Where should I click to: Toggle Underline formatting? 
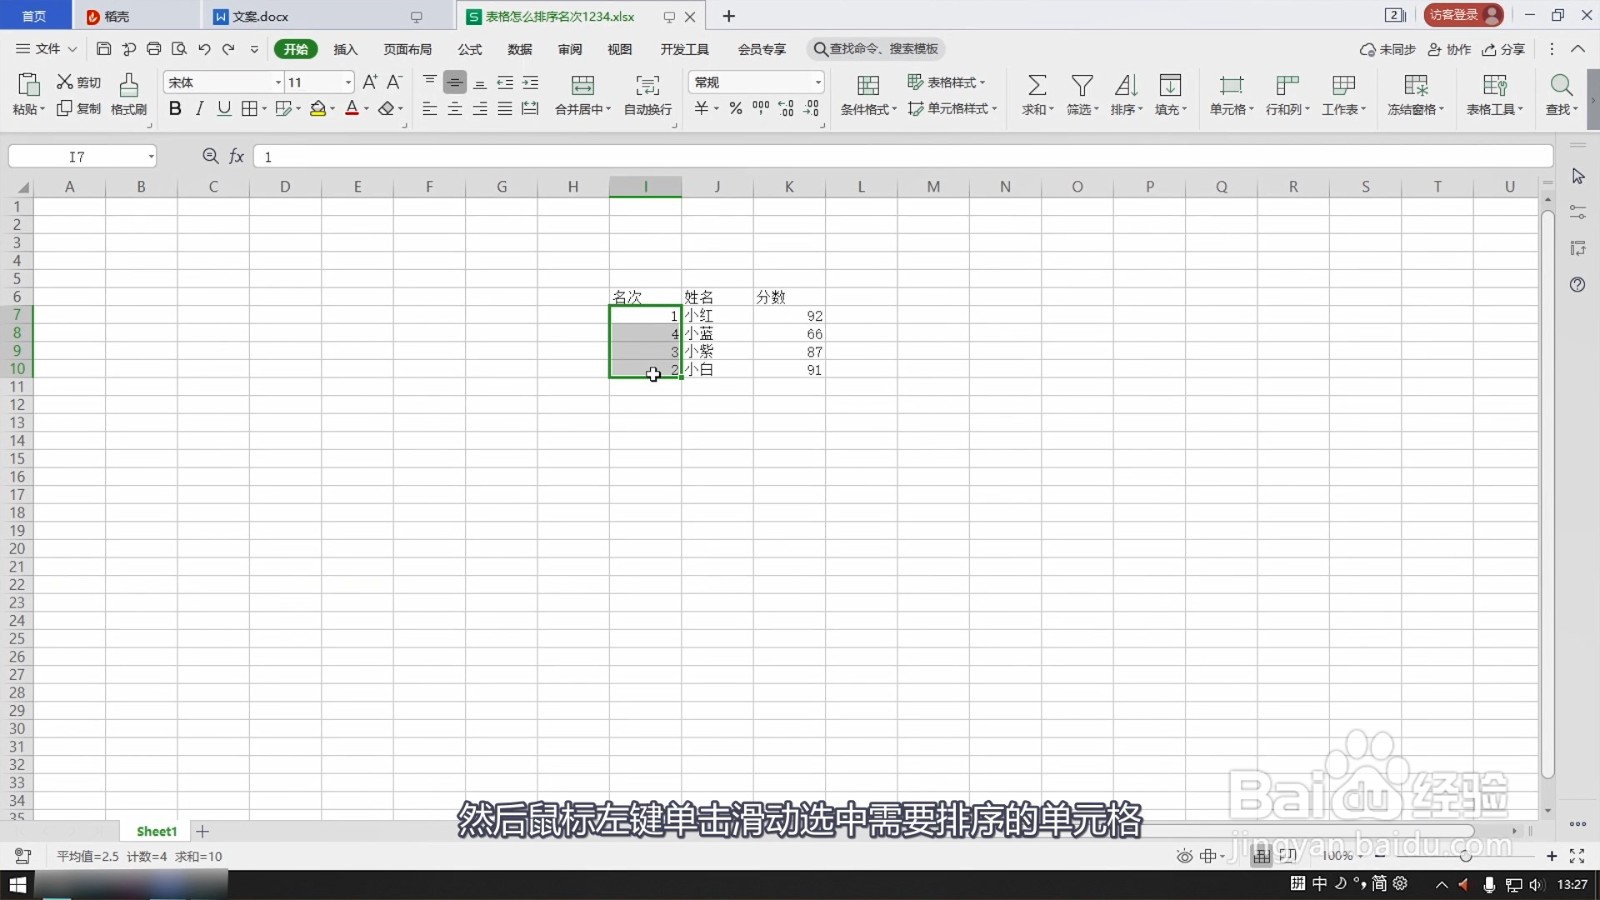click(x=224, y=108)
